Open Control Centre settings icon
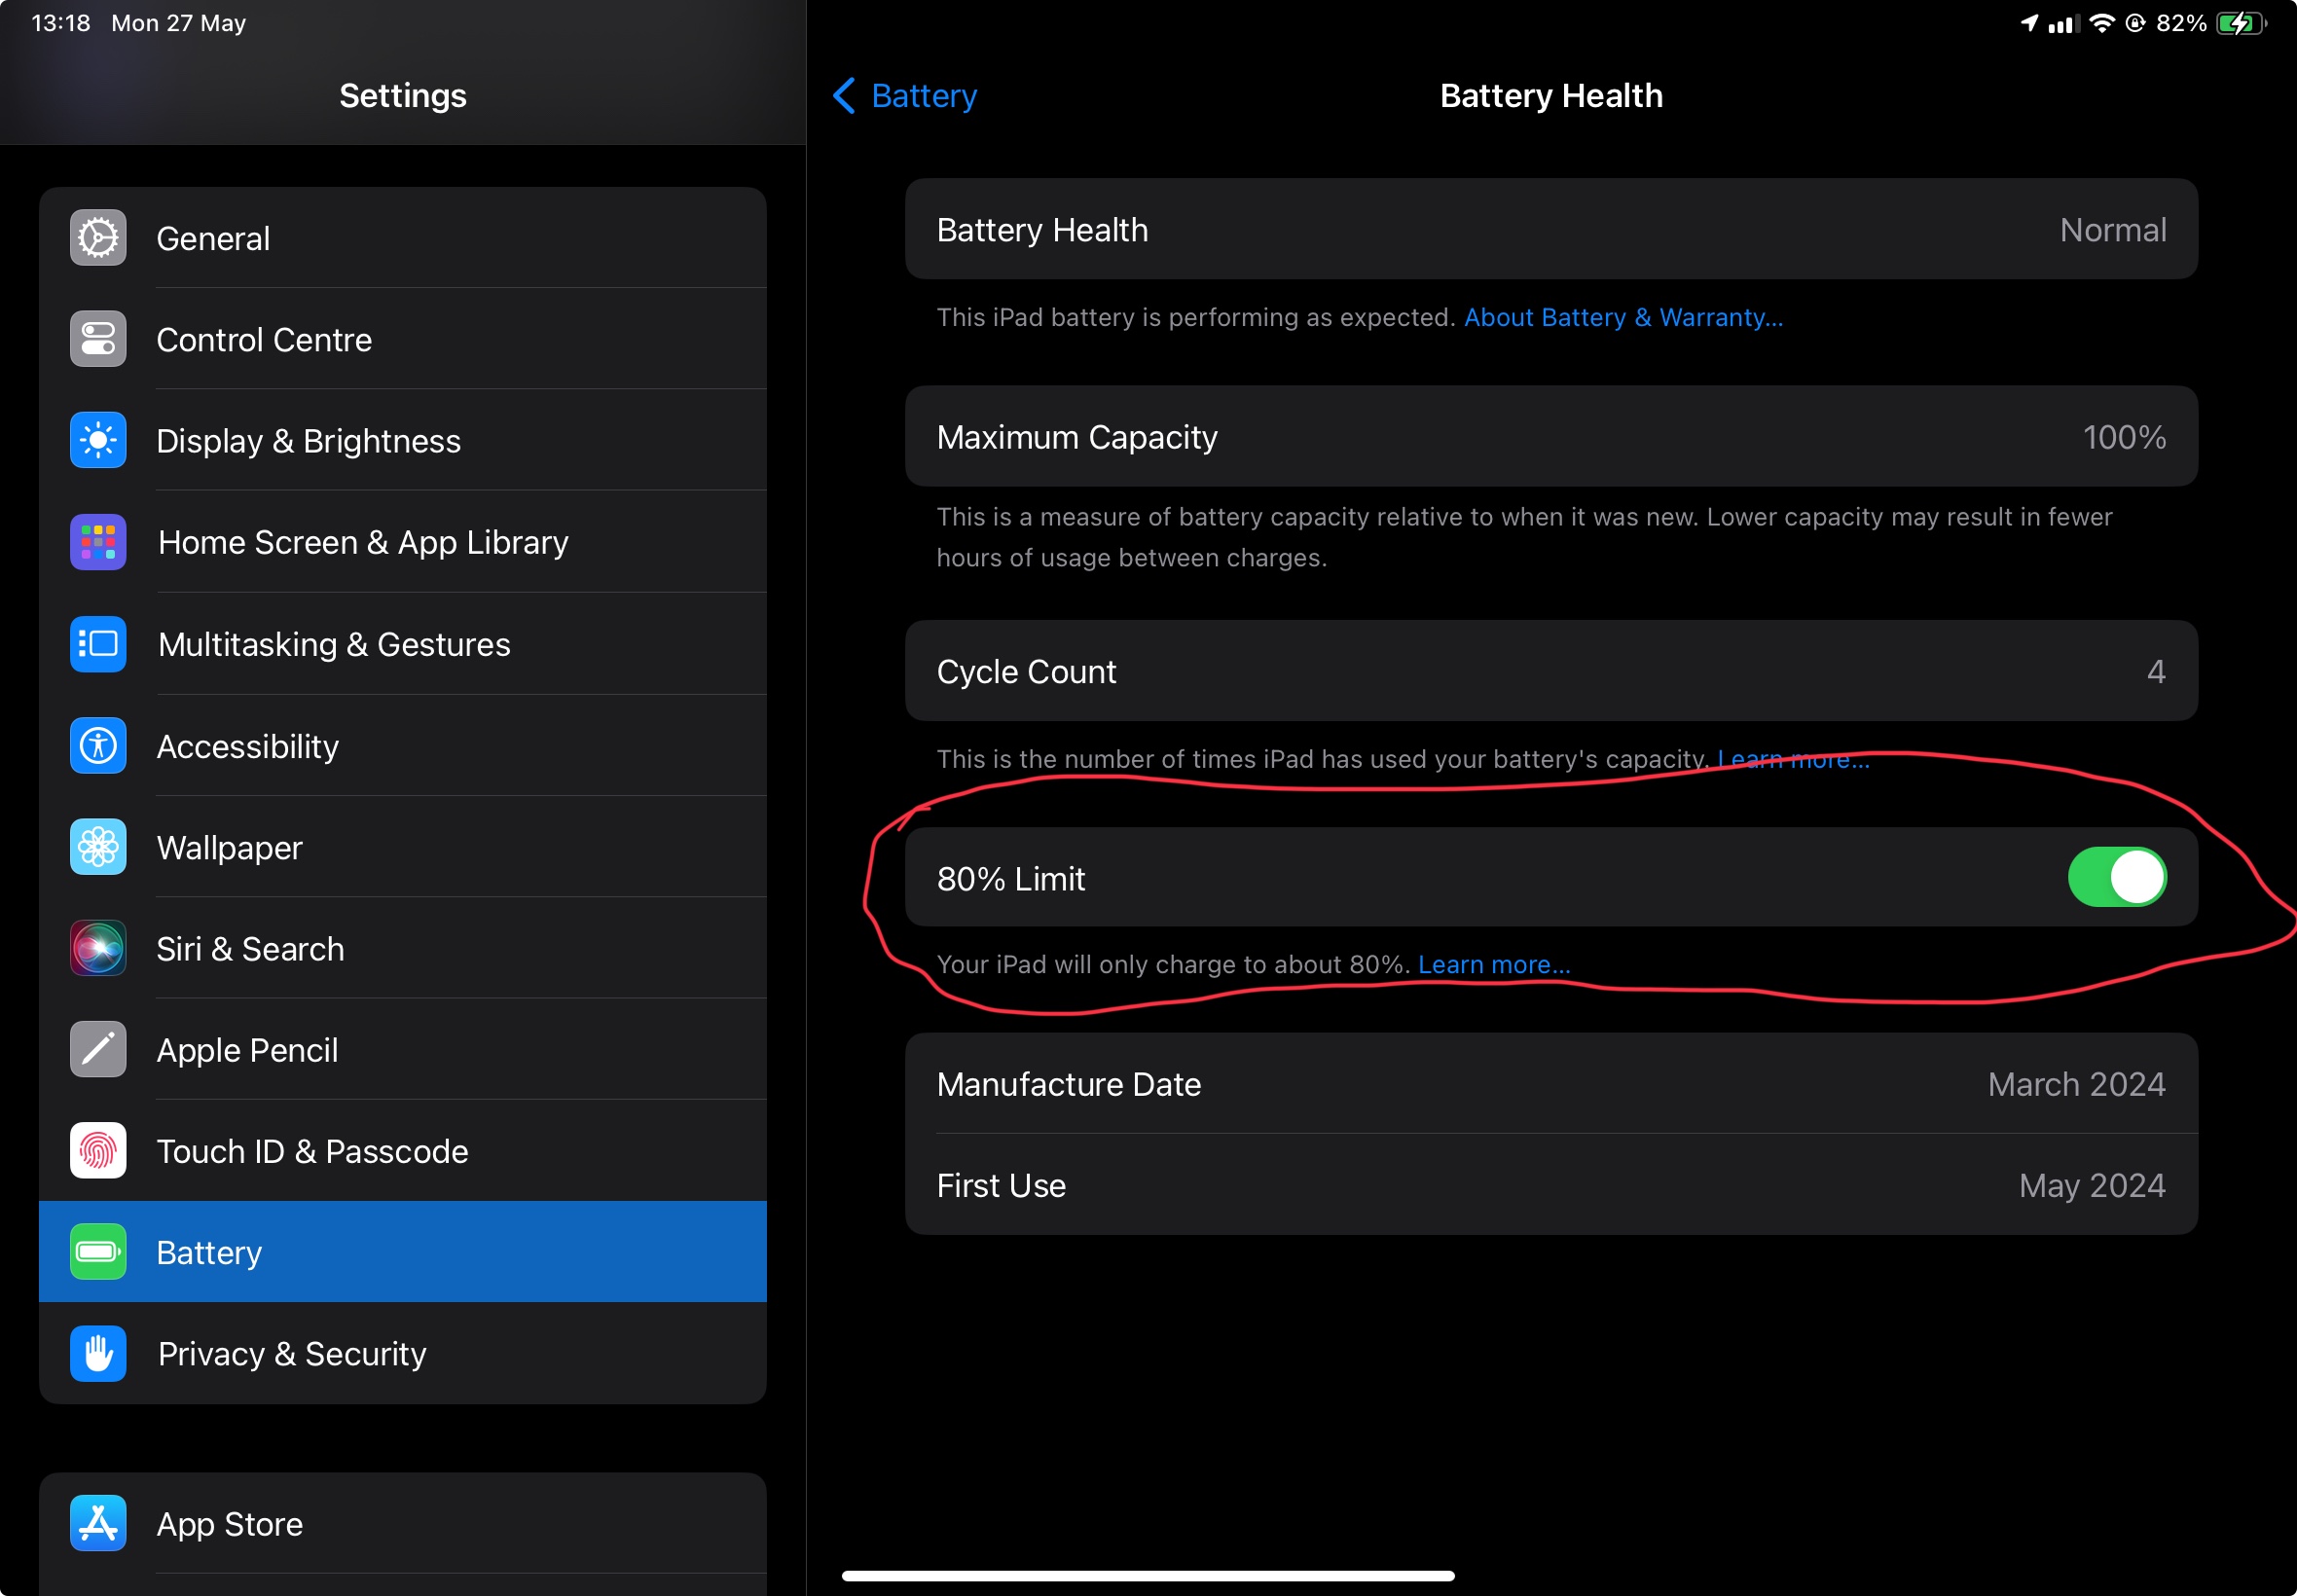This screenshot has height=1596, width=2297. 98,339
